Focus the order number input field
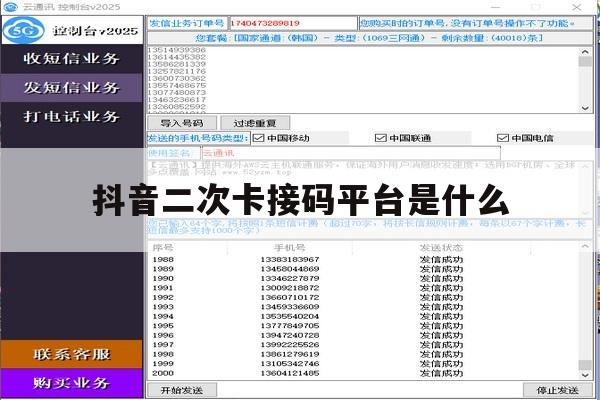 (293, 23)
